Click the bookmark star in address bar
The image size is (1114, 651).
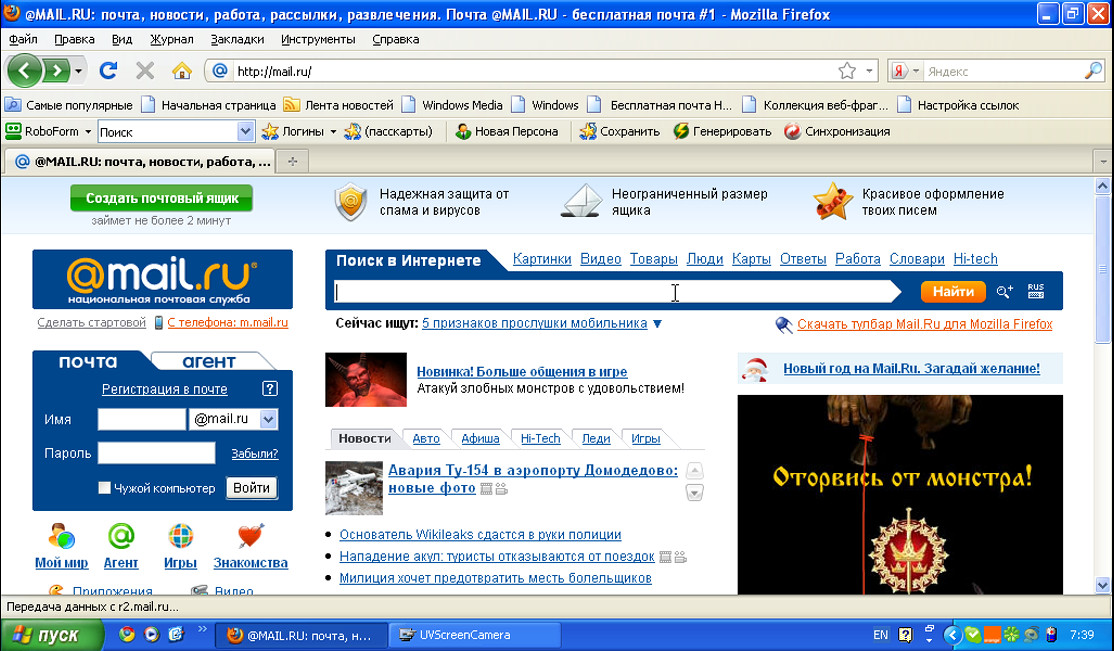pos(847,71)
